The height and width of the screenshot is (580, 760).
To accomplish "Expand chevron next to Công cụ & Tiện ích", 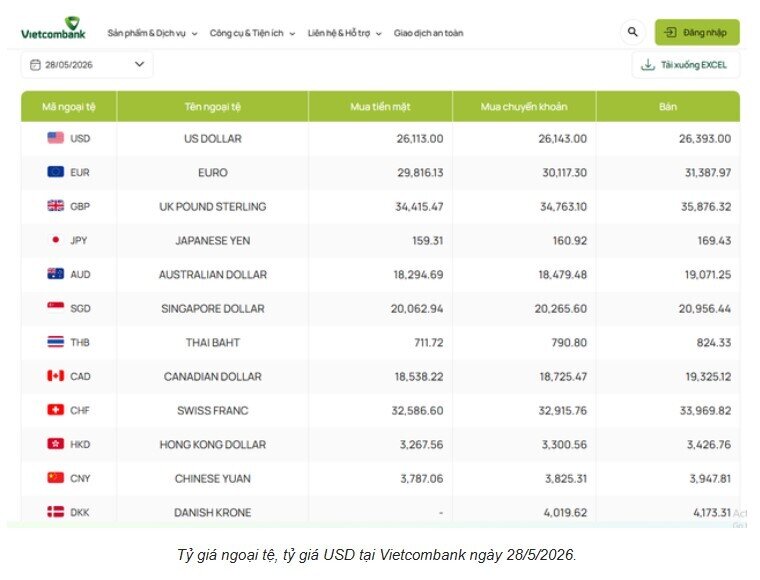I will click(292, 34).
